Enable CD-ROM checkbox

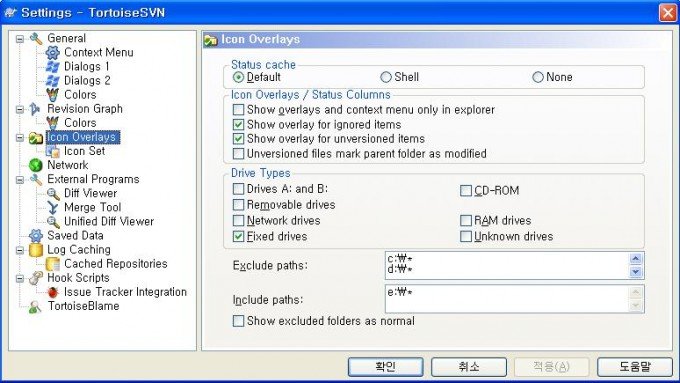click(466, 190)
